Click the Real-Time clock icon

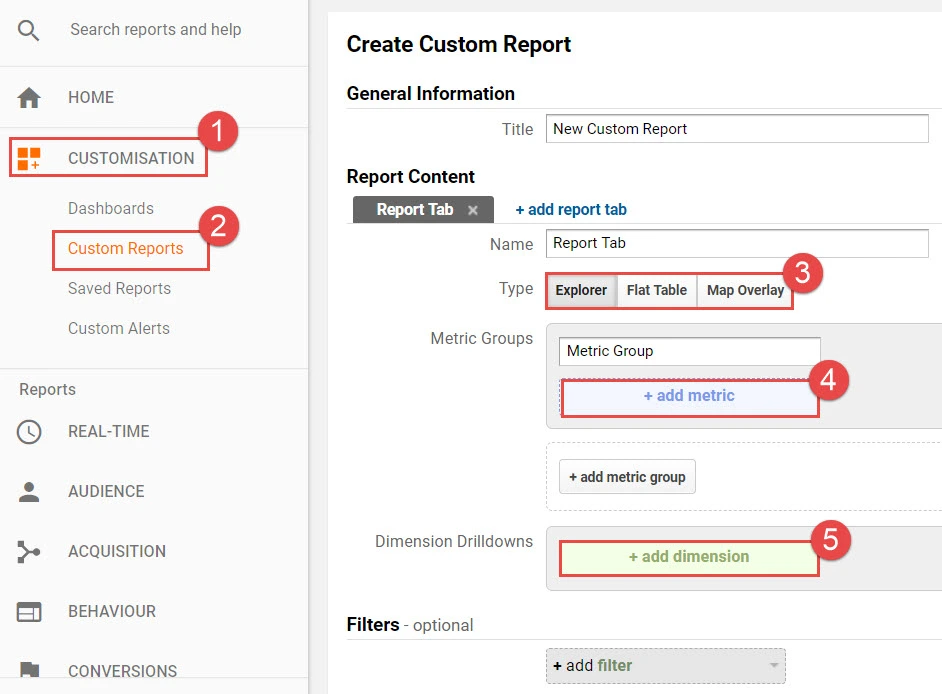29,432
